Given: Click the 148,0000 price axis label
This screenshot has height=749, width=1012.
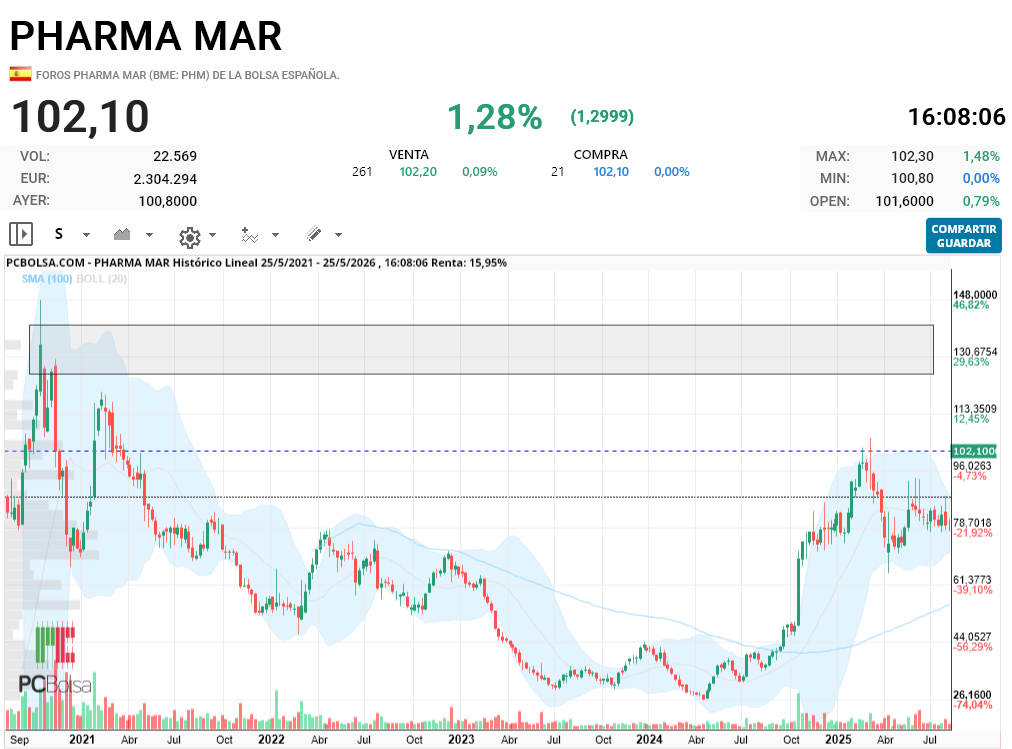Looking at the screenshot, I should tap(975, 295).
